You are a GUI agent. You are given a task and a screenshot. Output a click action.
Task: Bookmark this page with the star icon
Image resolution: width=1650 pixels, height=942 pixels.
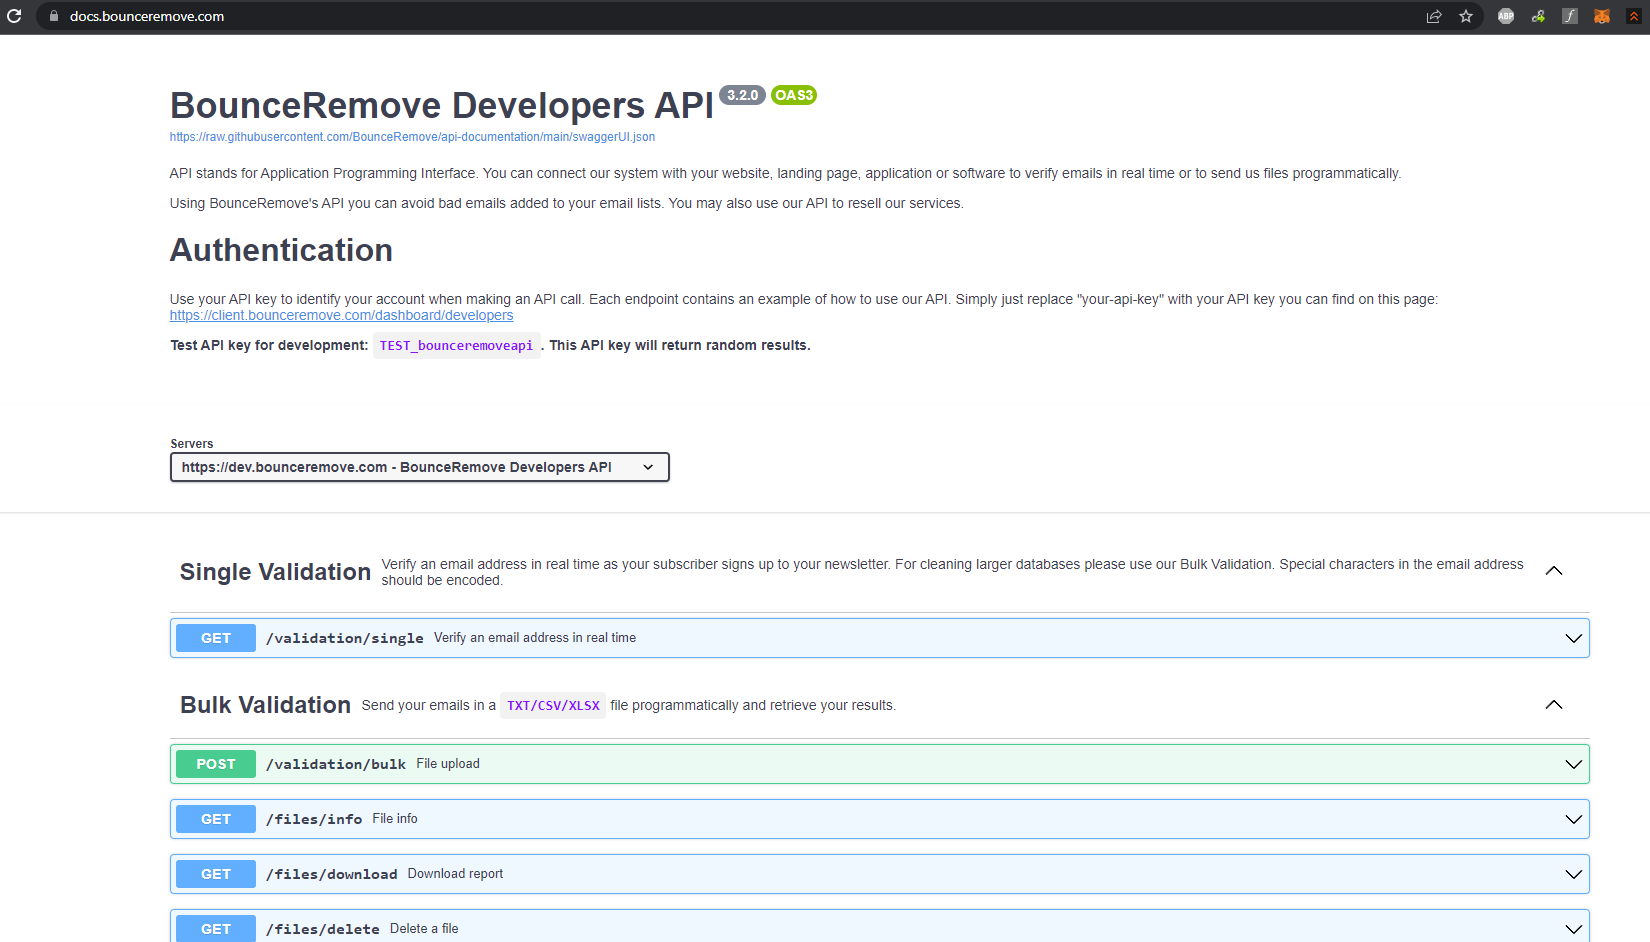[1466, 16]
